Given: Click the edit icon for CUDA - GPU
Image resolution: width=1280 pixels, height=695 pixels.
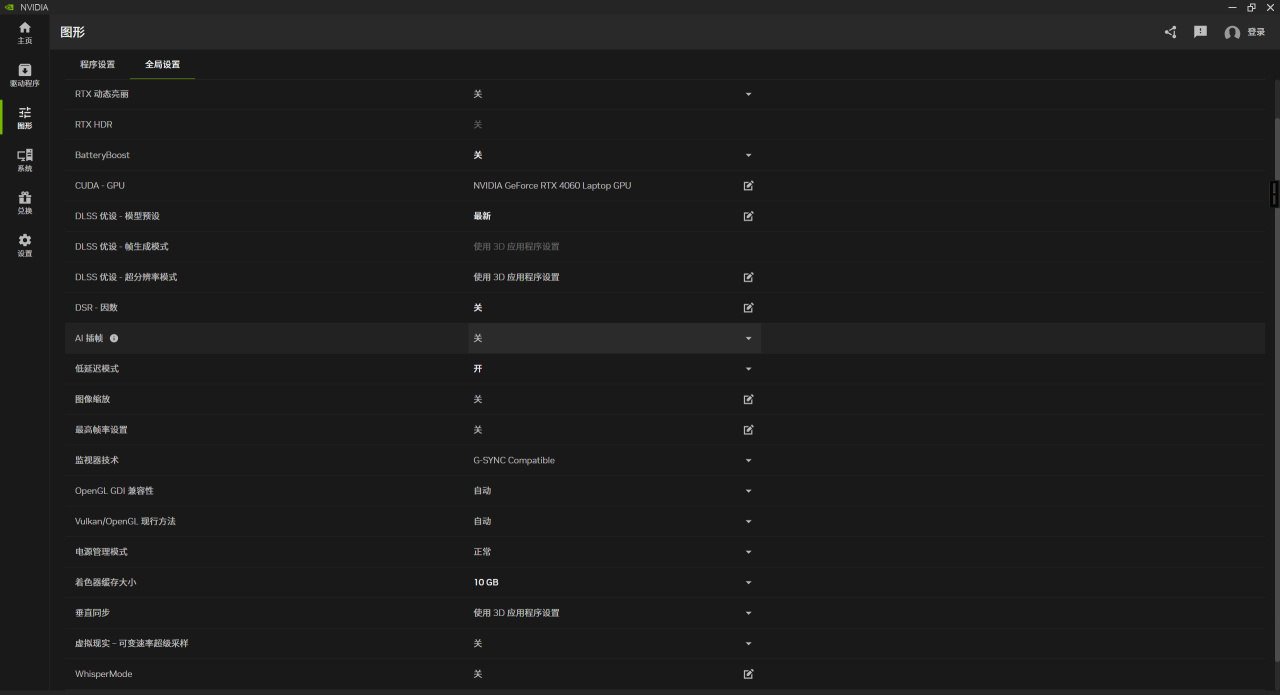Looking at the screenshot, I should [748, 186].
